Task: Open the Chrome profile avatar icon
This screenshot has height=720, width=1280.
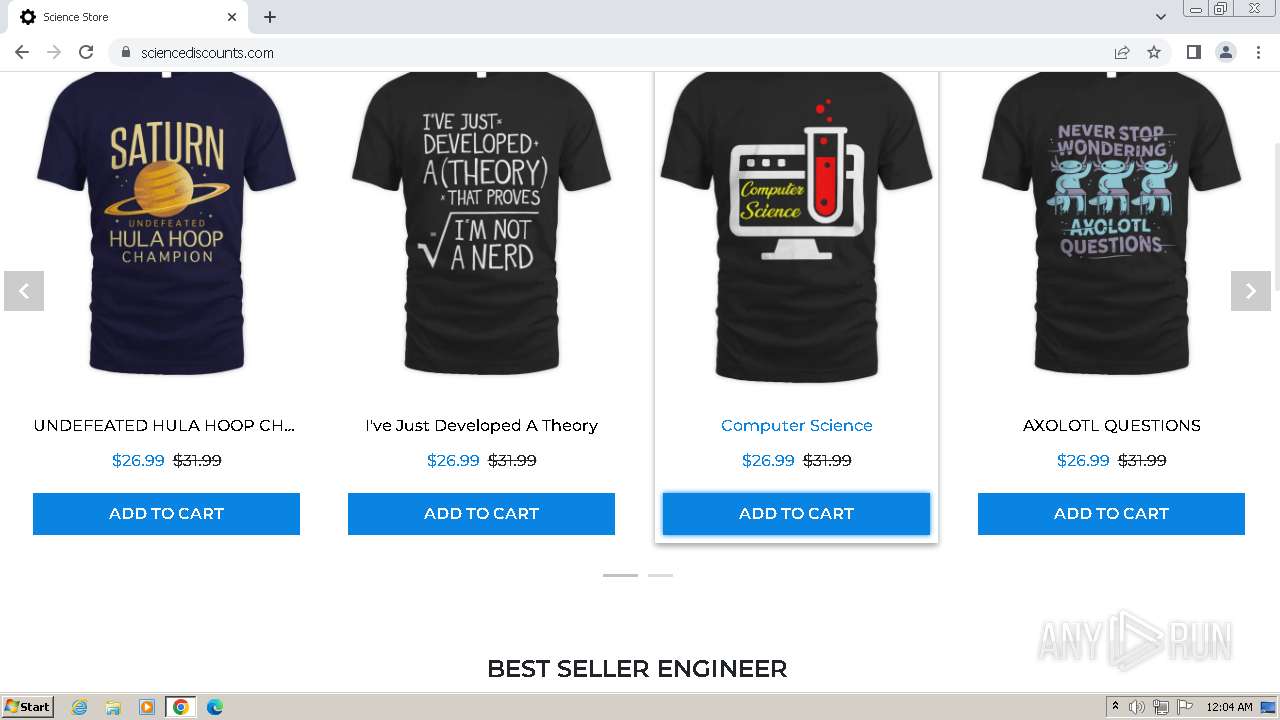Action: point(1226,52)
